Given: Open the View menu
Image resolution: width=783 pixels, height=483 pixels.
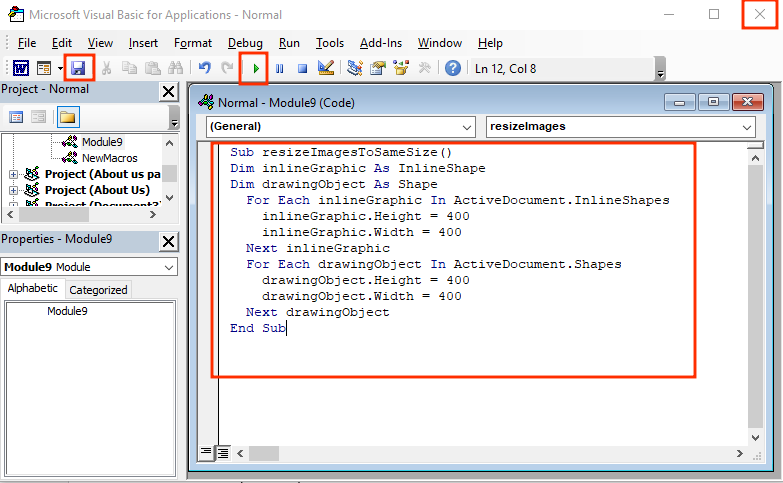Looking at the screenshot, I should (100, 43).
